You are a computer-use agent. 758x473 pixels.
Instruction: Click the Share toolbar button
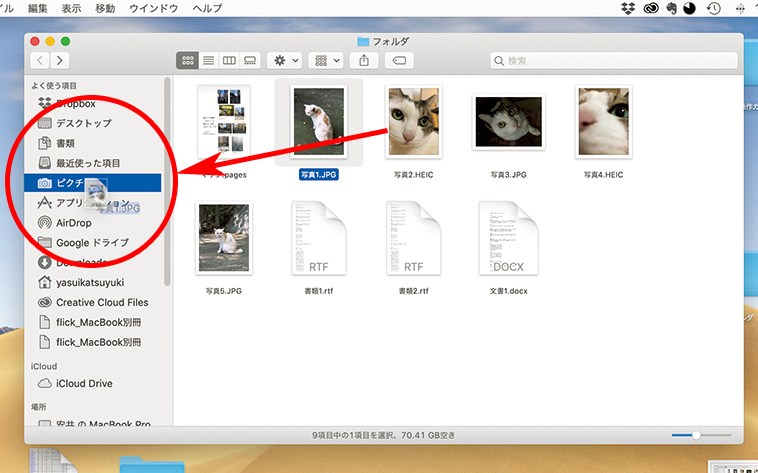pyautogui.click(x=364, y=61)
